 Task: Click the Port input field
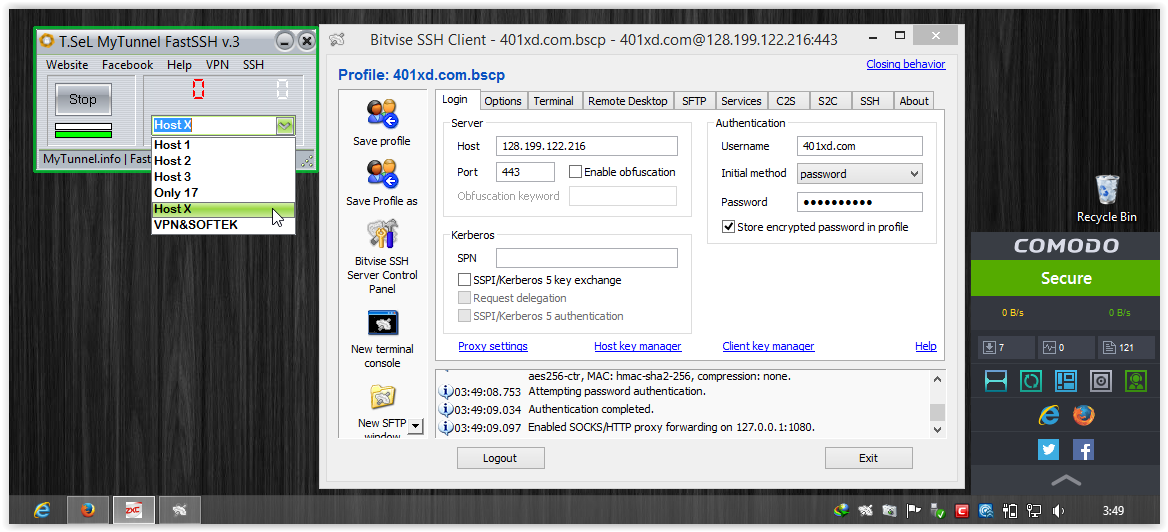(x=525, y=172)
